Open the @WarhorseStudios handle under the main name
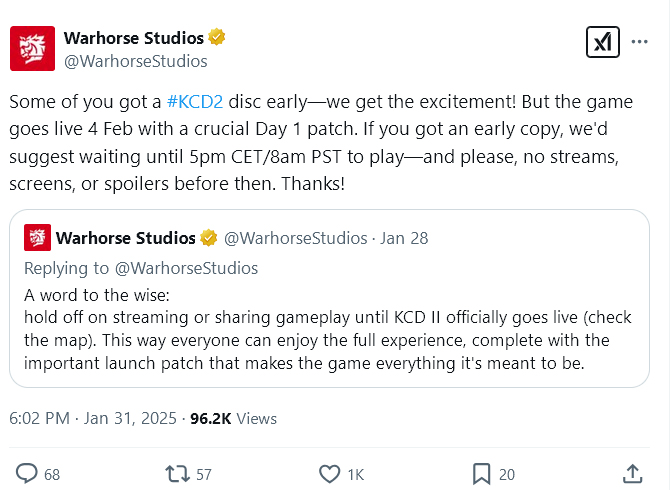Image resolution: width=670 pixels, height=490 pixels. tap(135, 62)
